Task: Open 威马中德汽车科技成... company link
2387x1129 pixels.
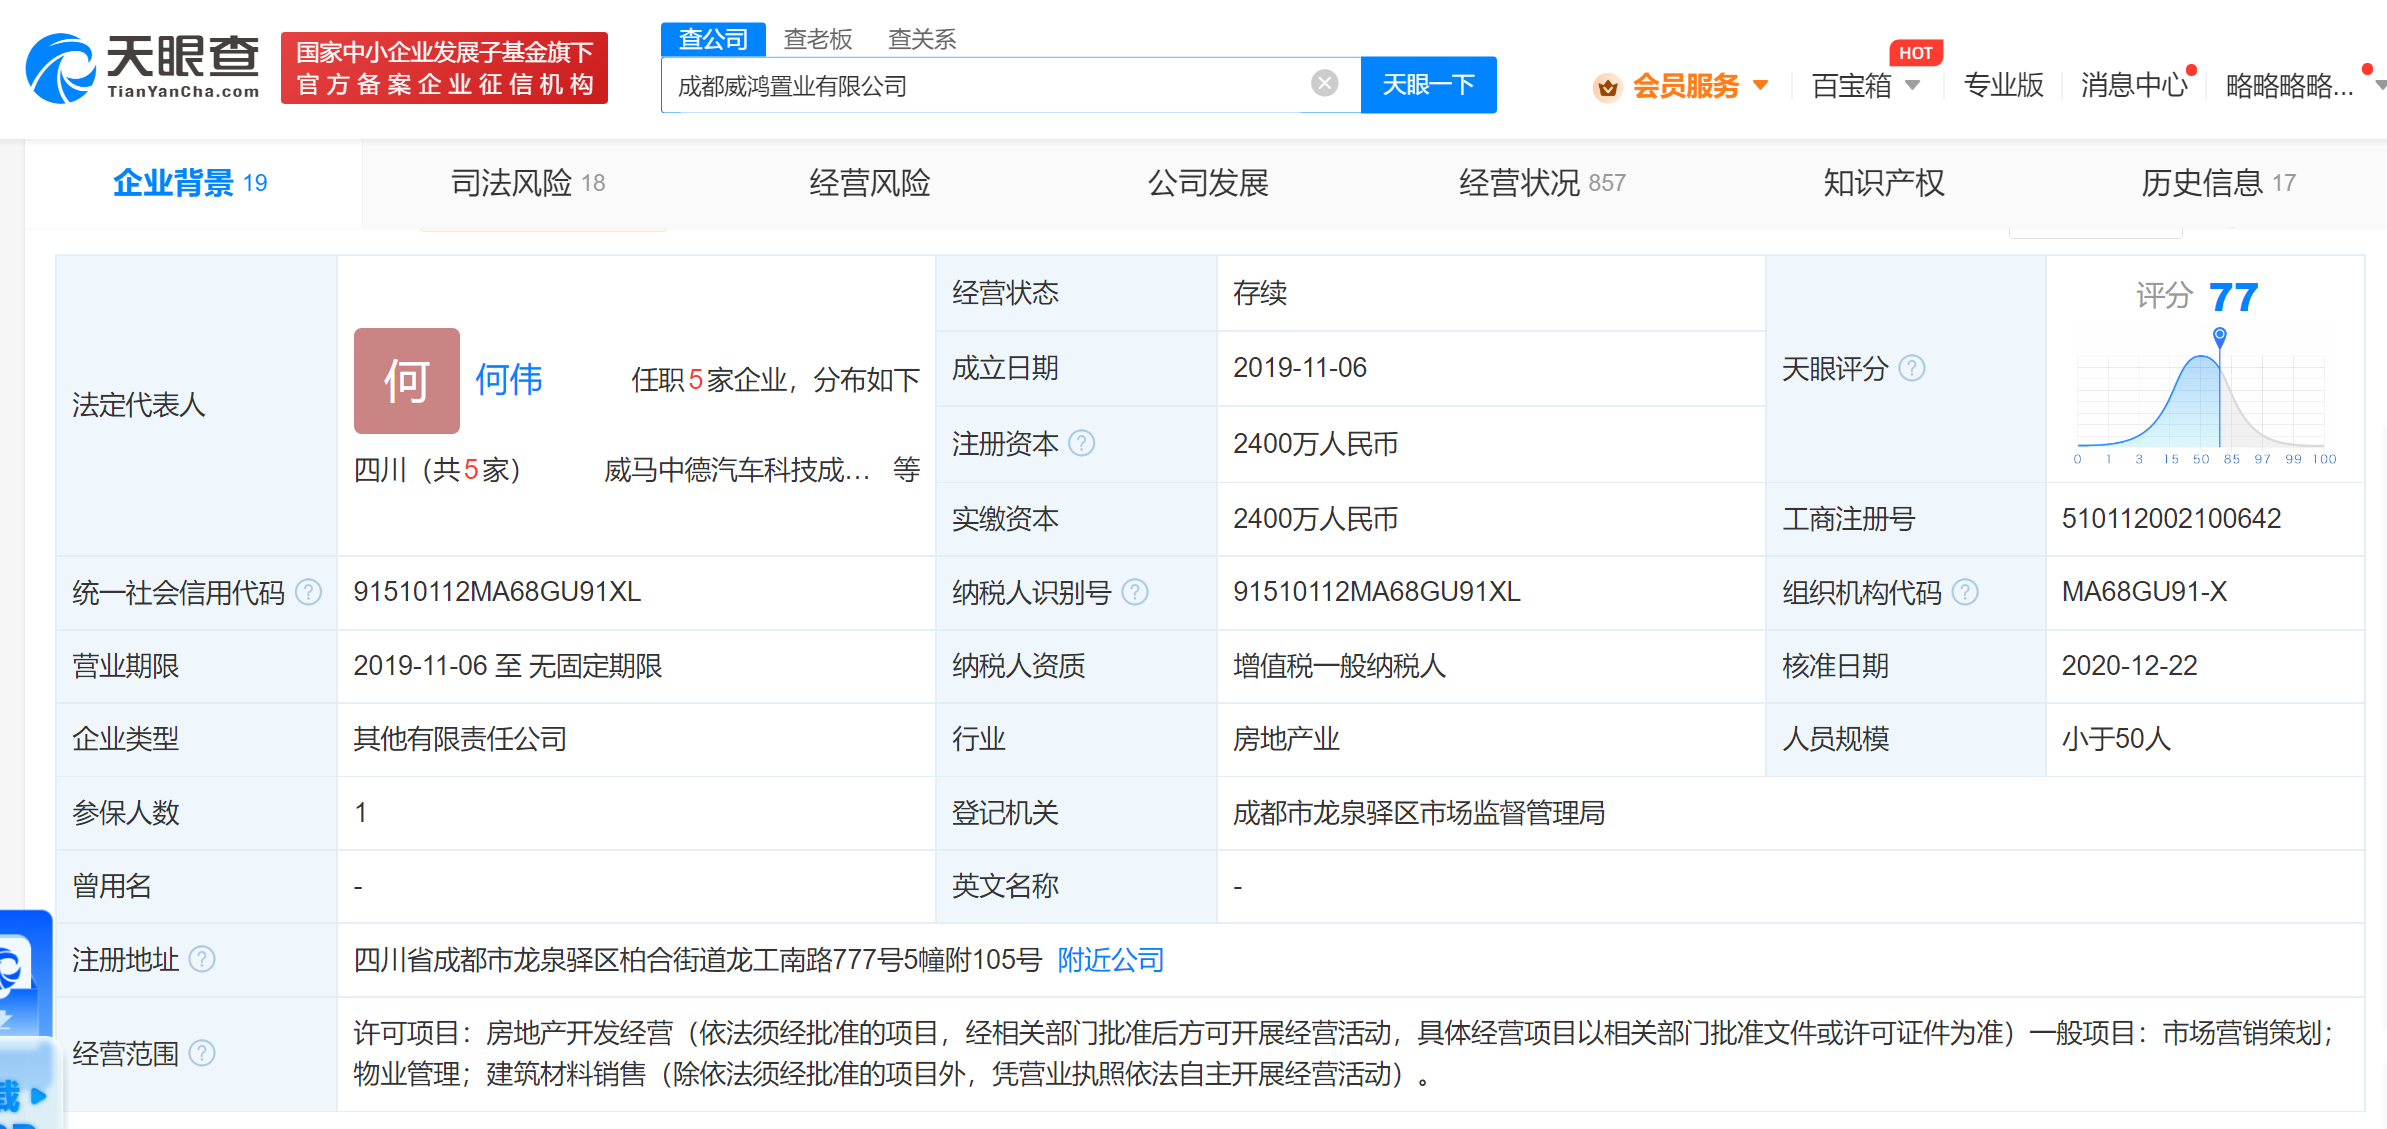Action: pos(737,469)
